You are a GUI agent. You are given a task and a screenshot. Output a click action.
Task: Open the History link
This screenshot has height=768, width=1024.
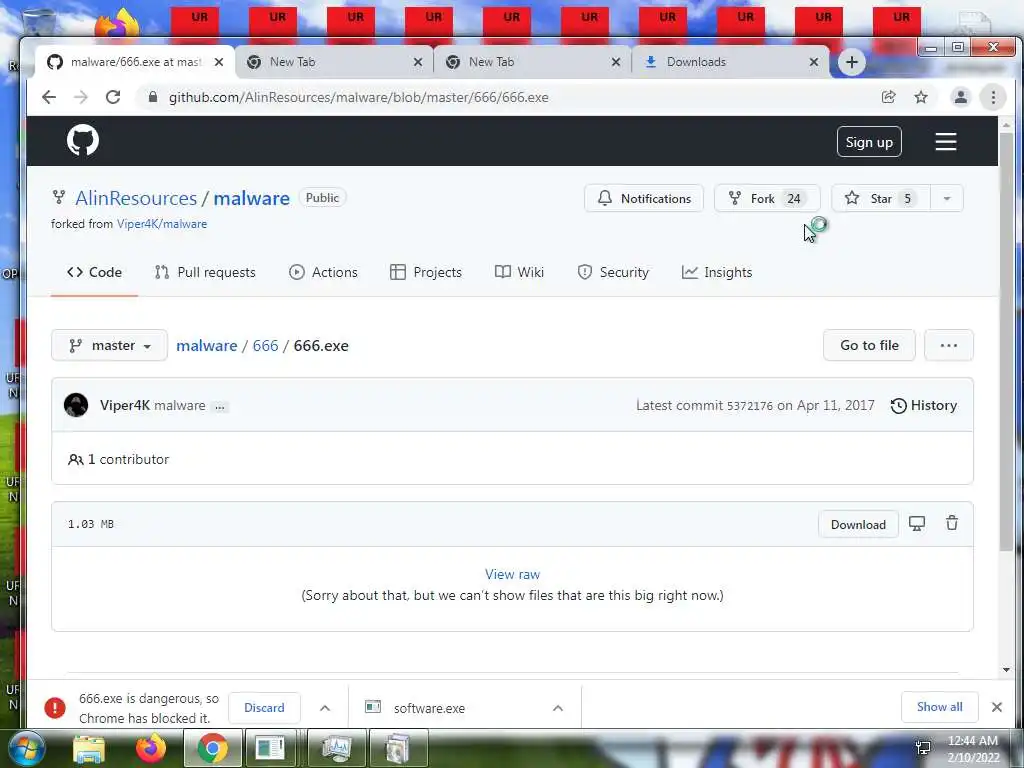click(923, 406)
